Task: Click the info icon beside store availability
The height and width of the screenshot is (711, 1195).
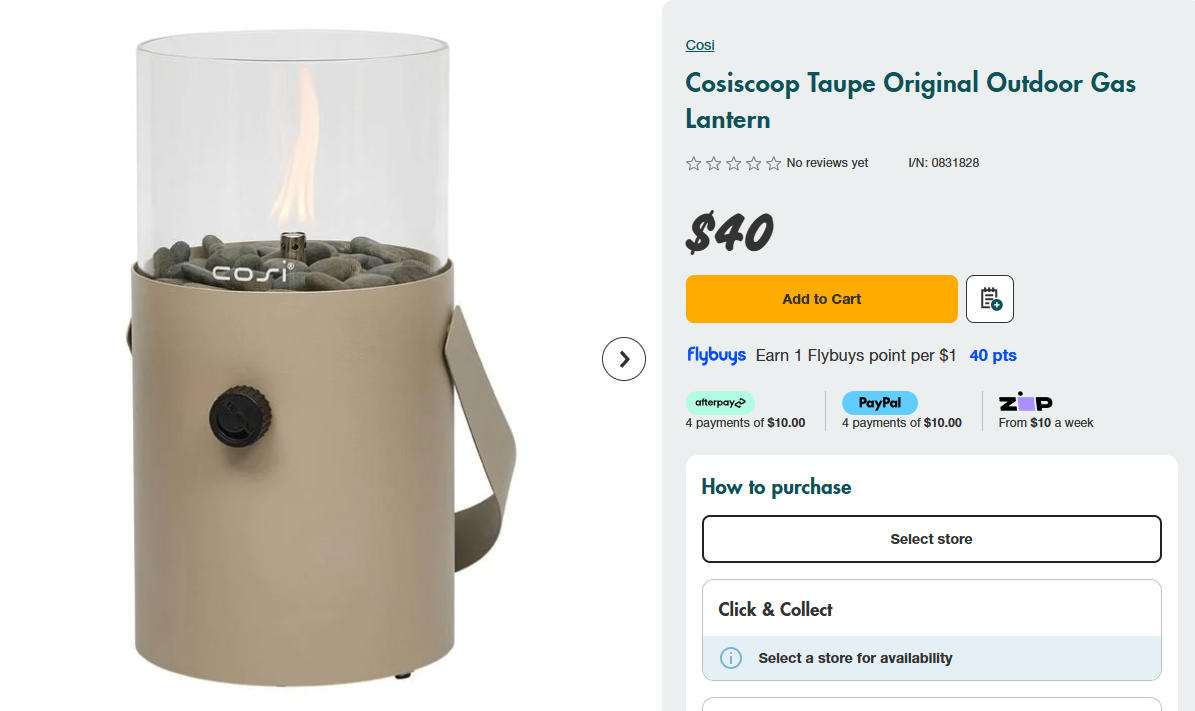Action: 730,658
